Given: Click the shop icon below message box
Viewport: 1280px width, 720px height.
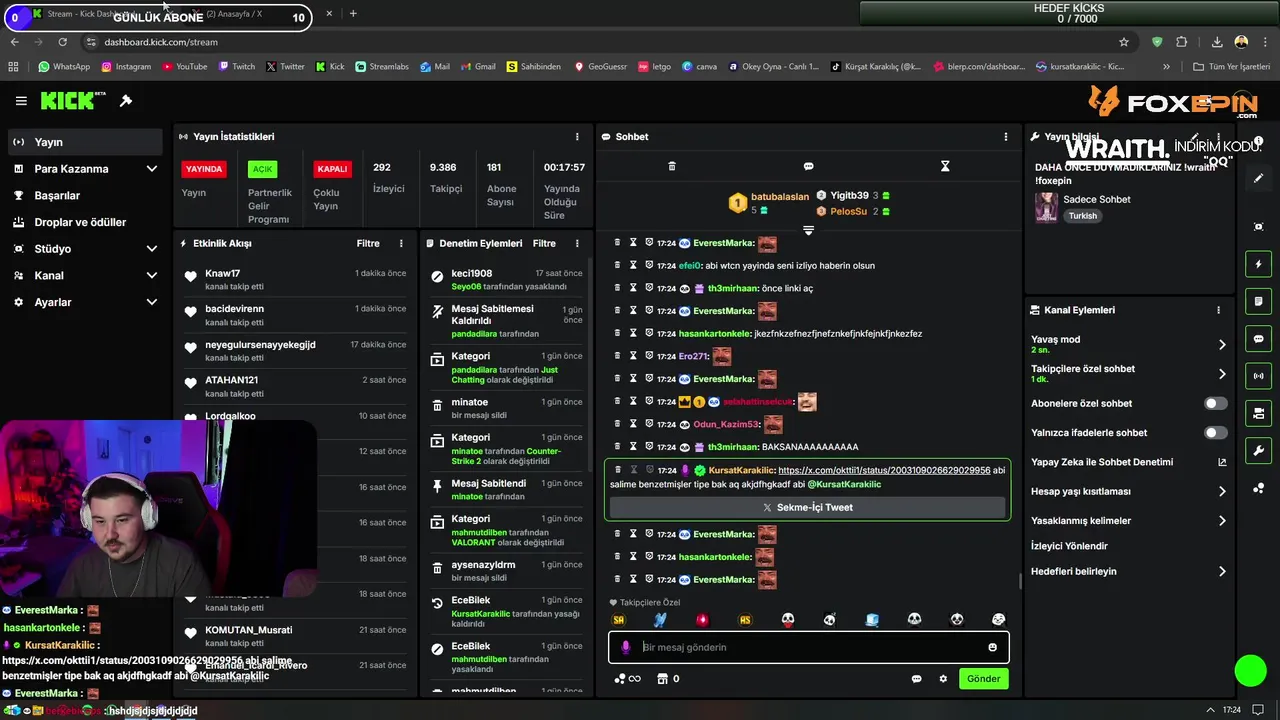Looking at the screenshot, I should tap(661, 679).
